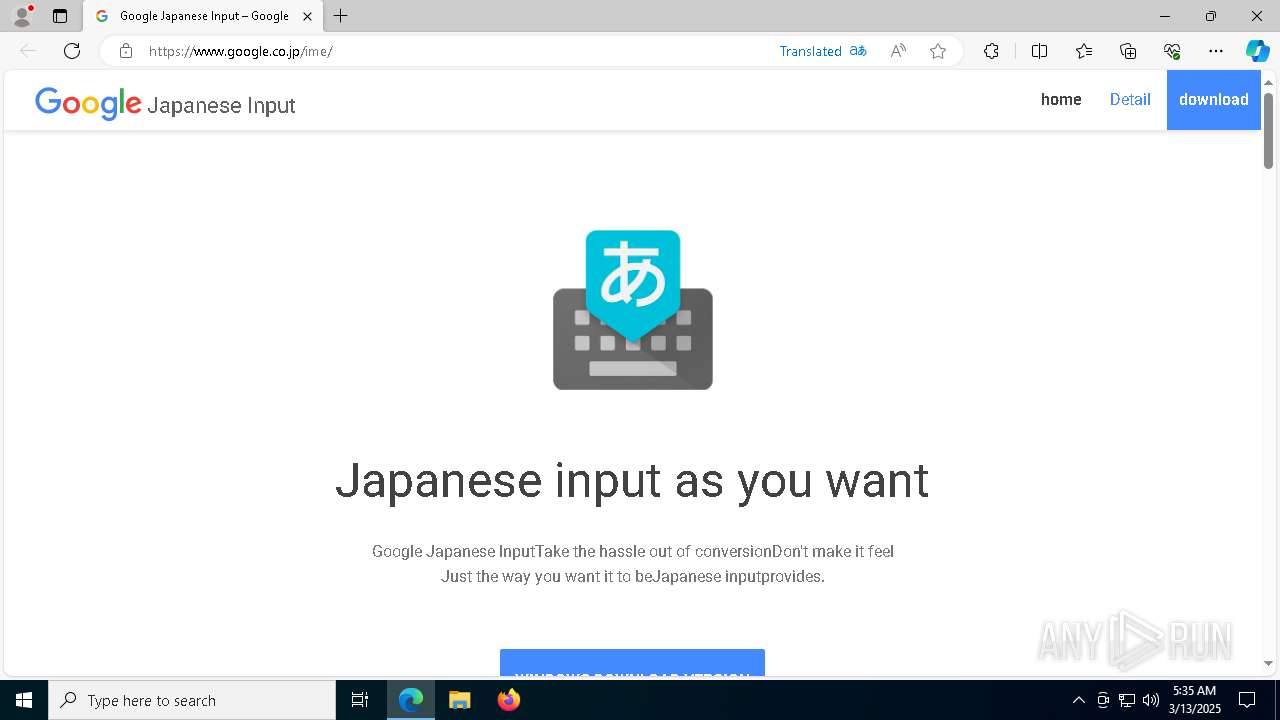Click the Japanese Input keyboard logo

click(633, 310)
